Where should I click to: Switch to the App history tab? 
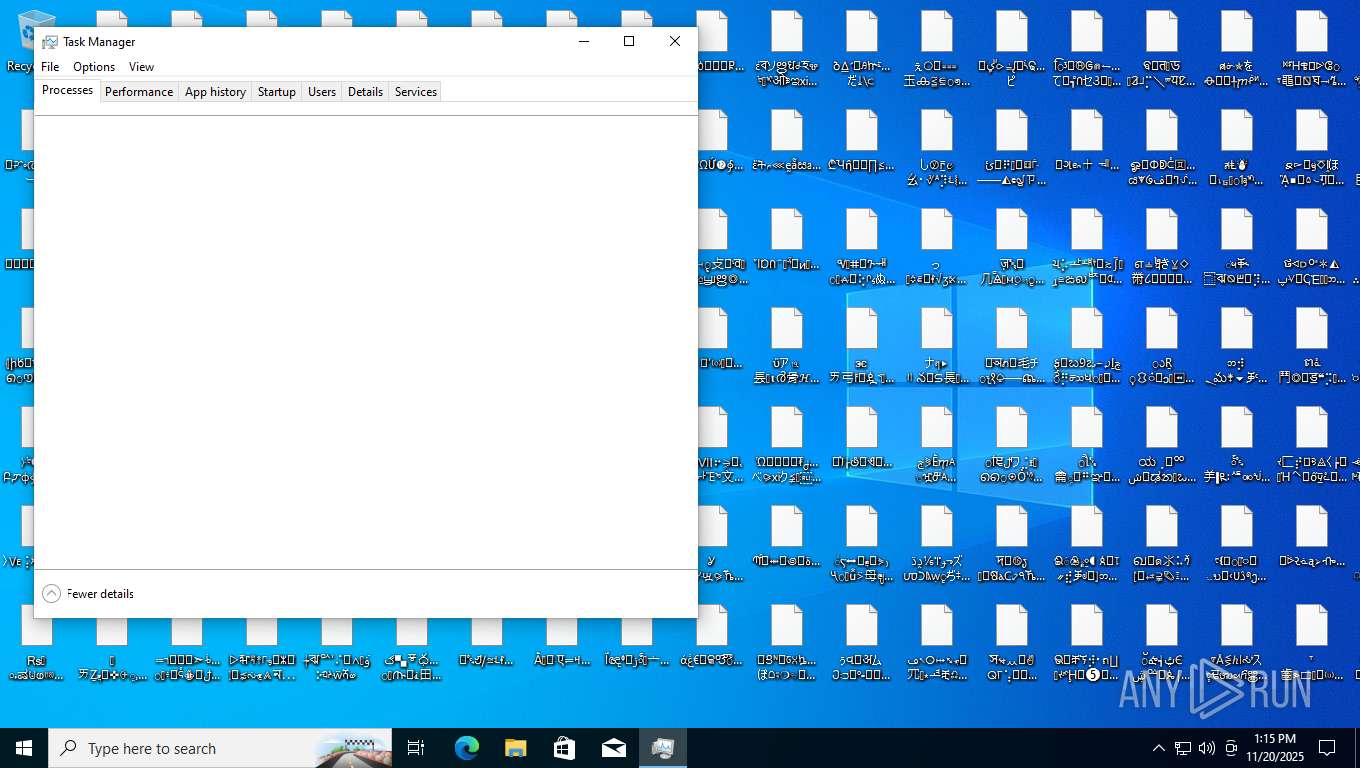pos(215,92)
